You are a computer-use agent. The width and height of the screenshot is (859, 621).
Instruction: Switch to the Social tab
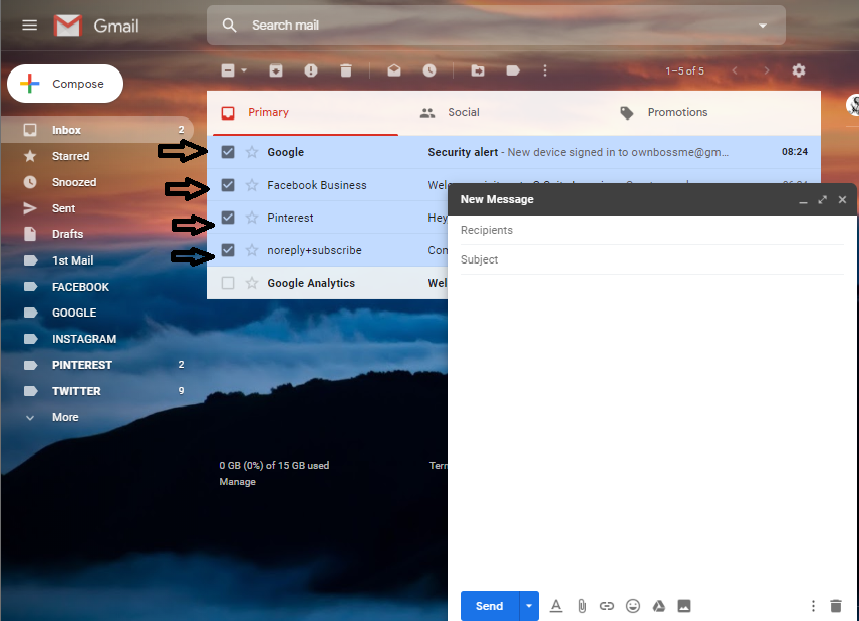463,112
